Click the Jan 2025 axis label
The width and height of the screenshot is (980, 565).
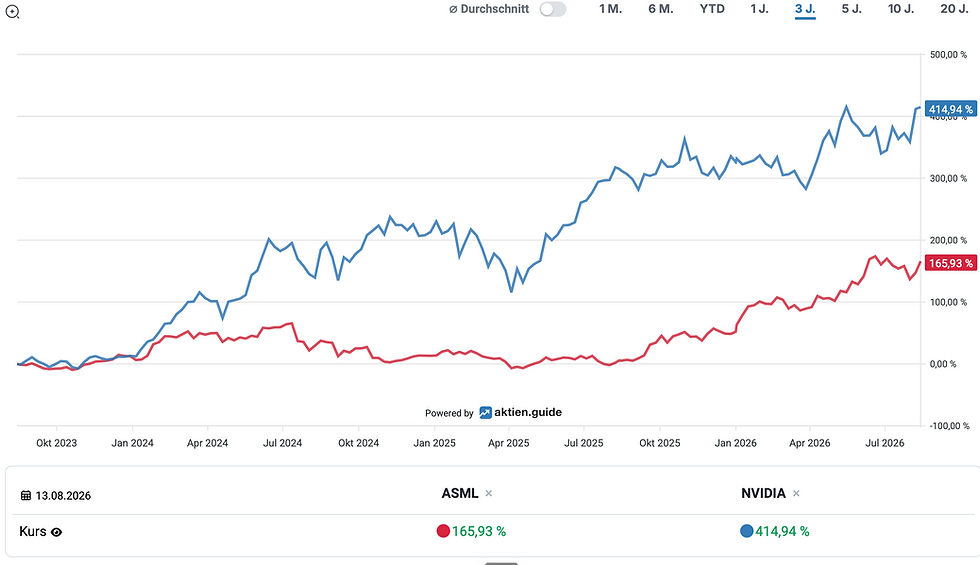pyautogui.click(x=434, y=443)
